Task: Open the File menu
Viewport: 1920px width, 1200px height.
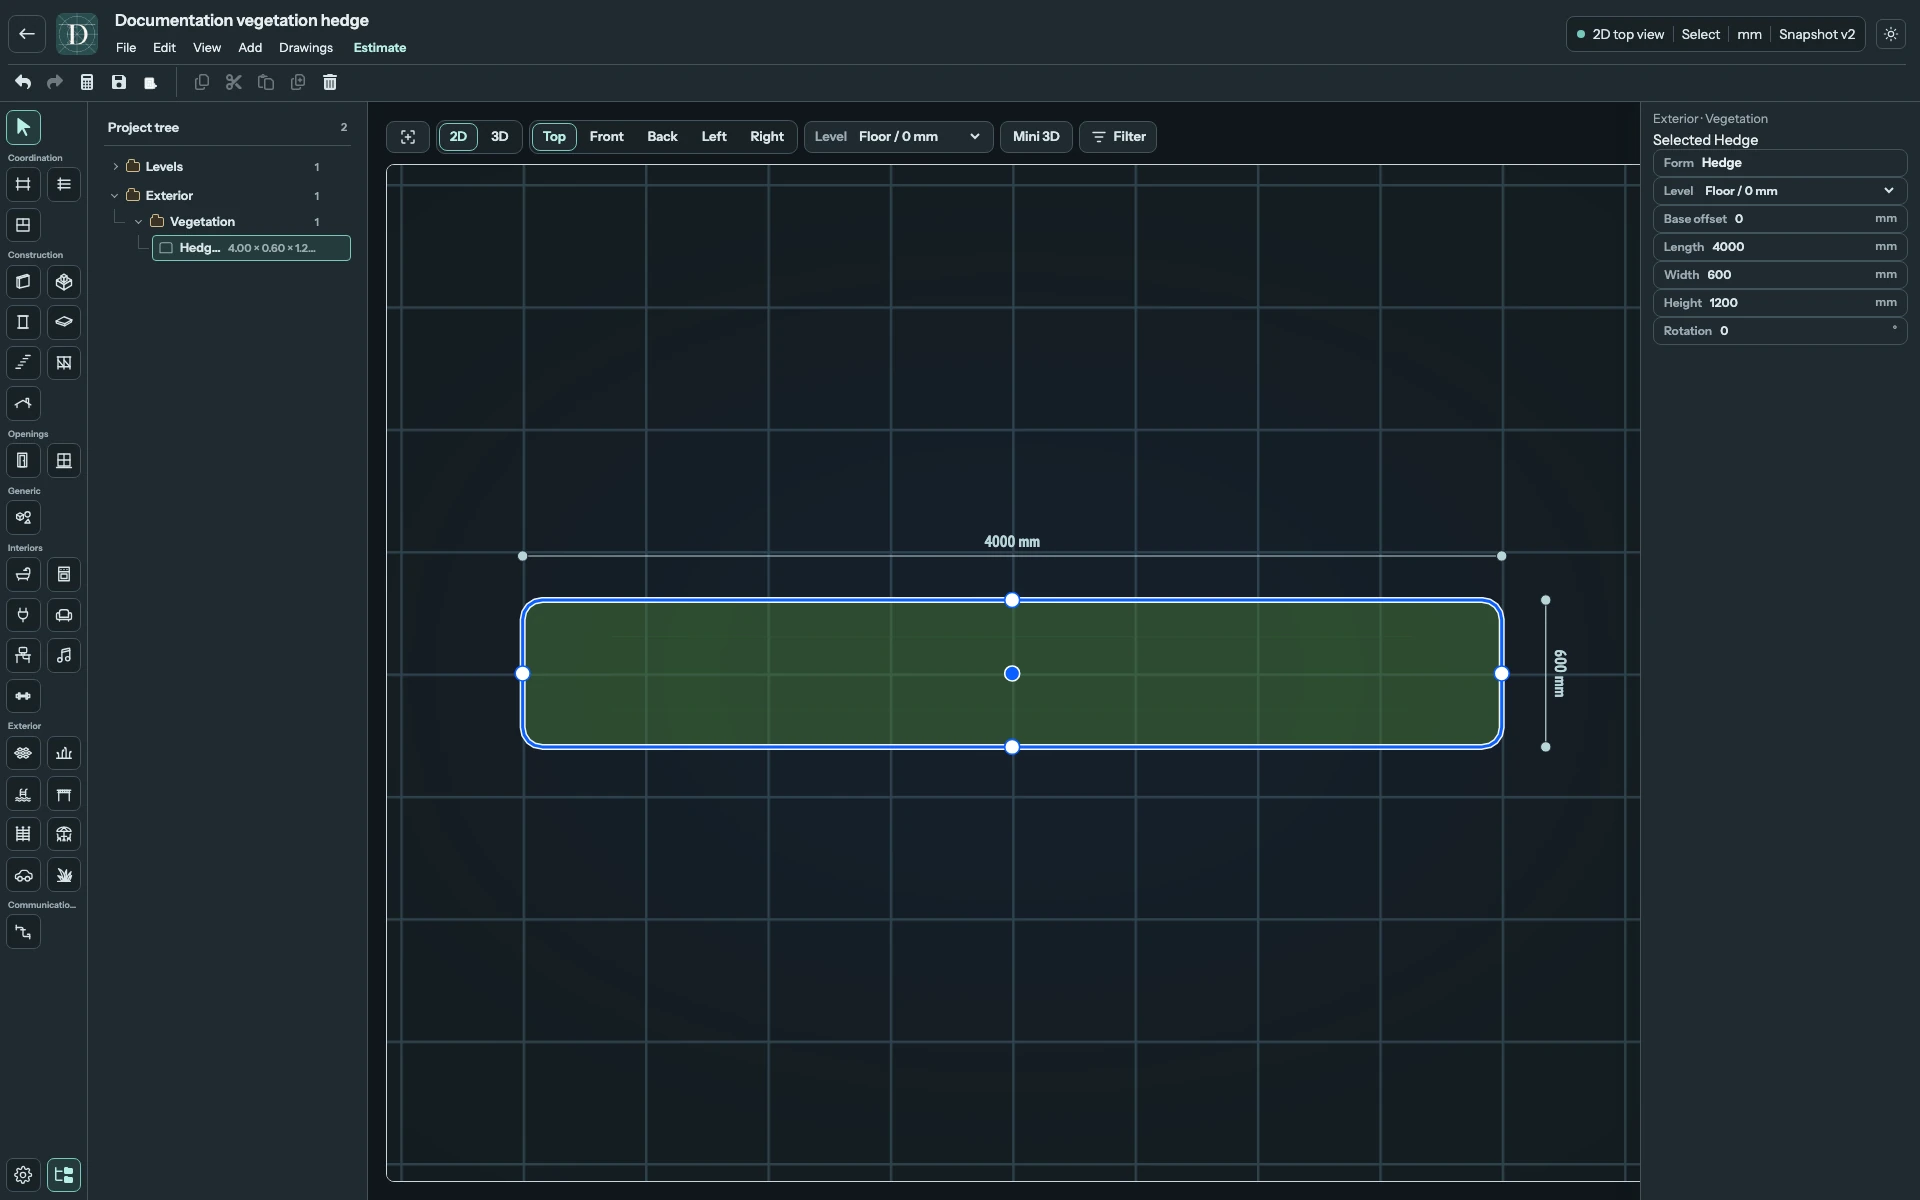Action: [x=126, y=48]
